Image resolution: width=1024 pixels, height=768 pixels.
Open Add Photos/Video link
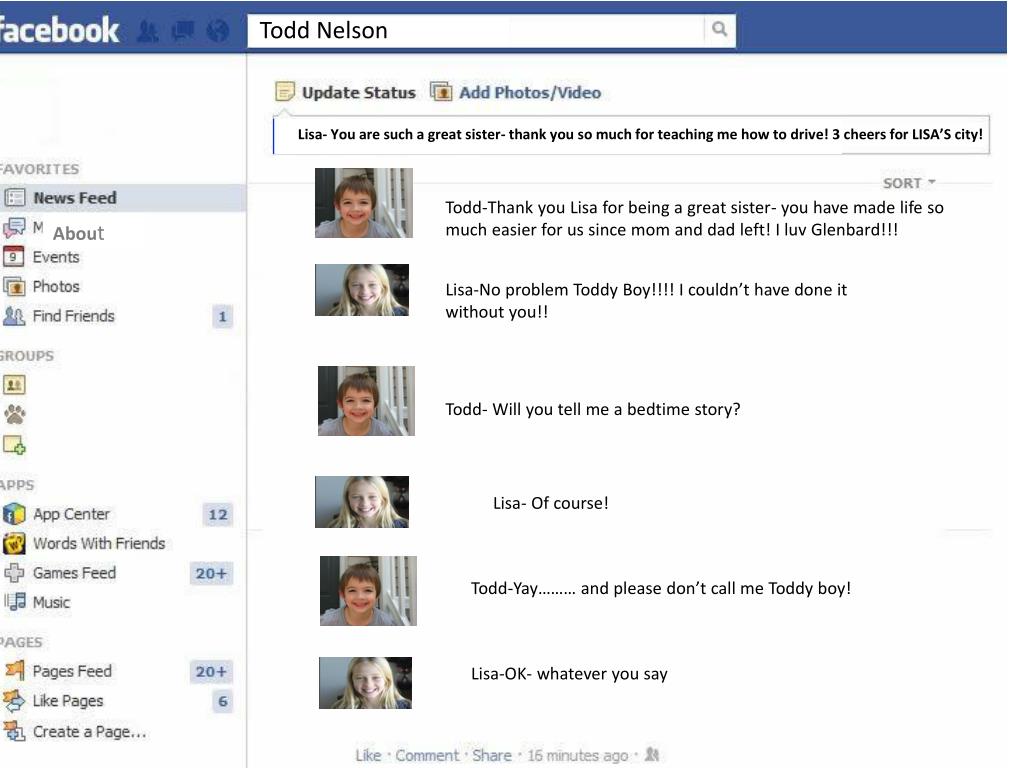pos(530,93)
